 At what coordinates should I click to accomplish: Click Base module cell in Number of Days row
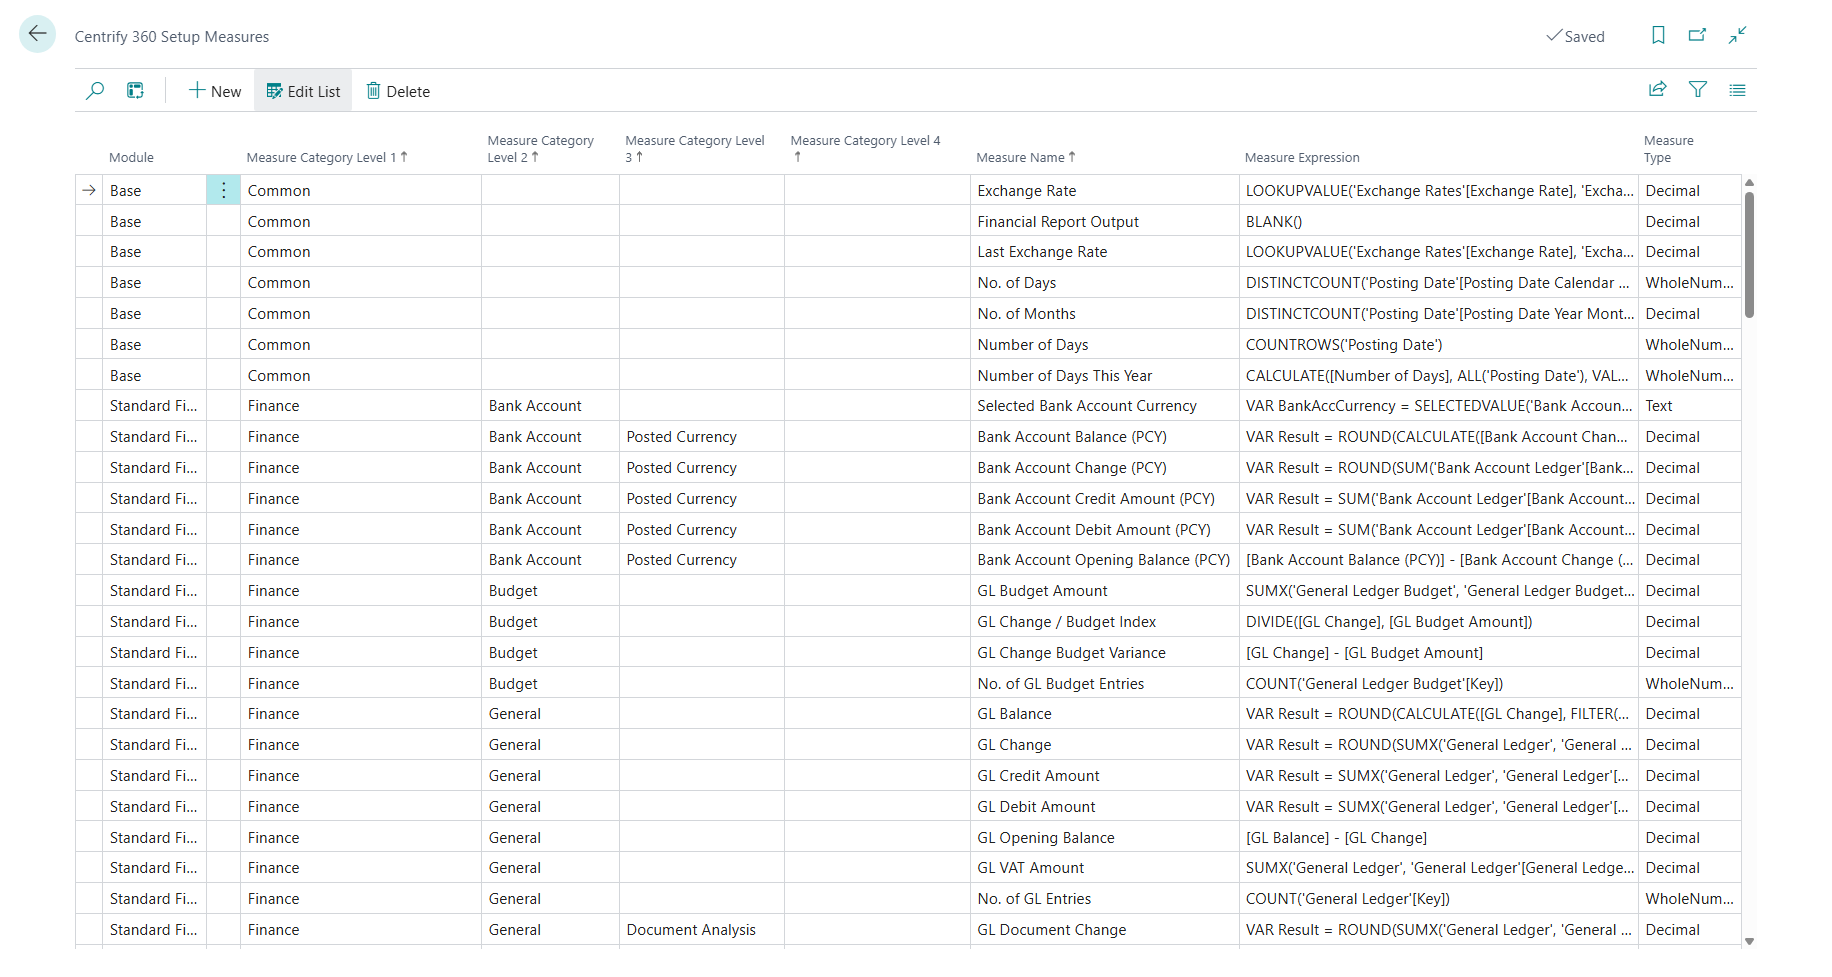[155, 344]
